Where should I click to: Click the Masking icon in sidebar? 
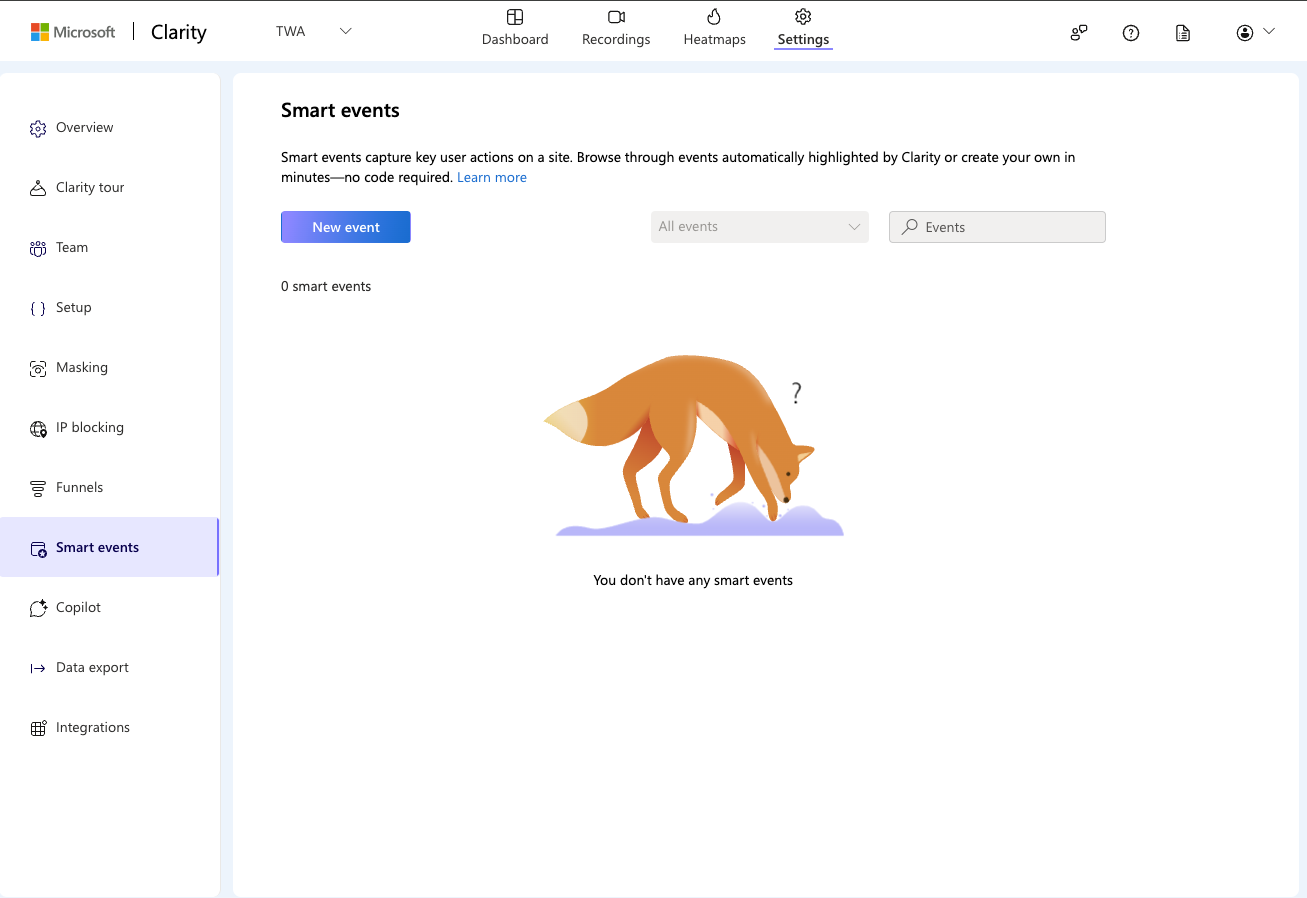(x=38, y=368)
